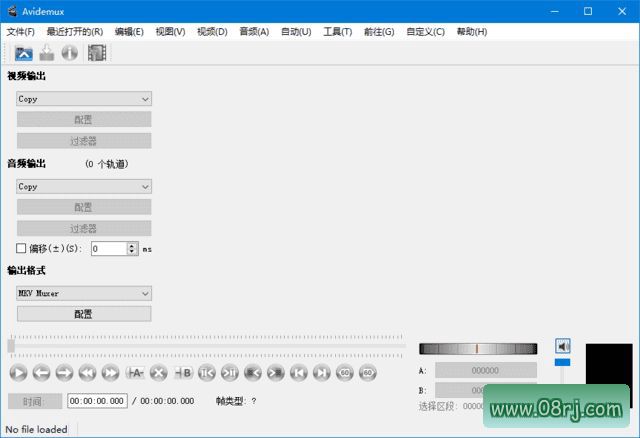Viewport: 640px width, 438px height.
Task: Search previous black frame icon
Action: point(253,373)
